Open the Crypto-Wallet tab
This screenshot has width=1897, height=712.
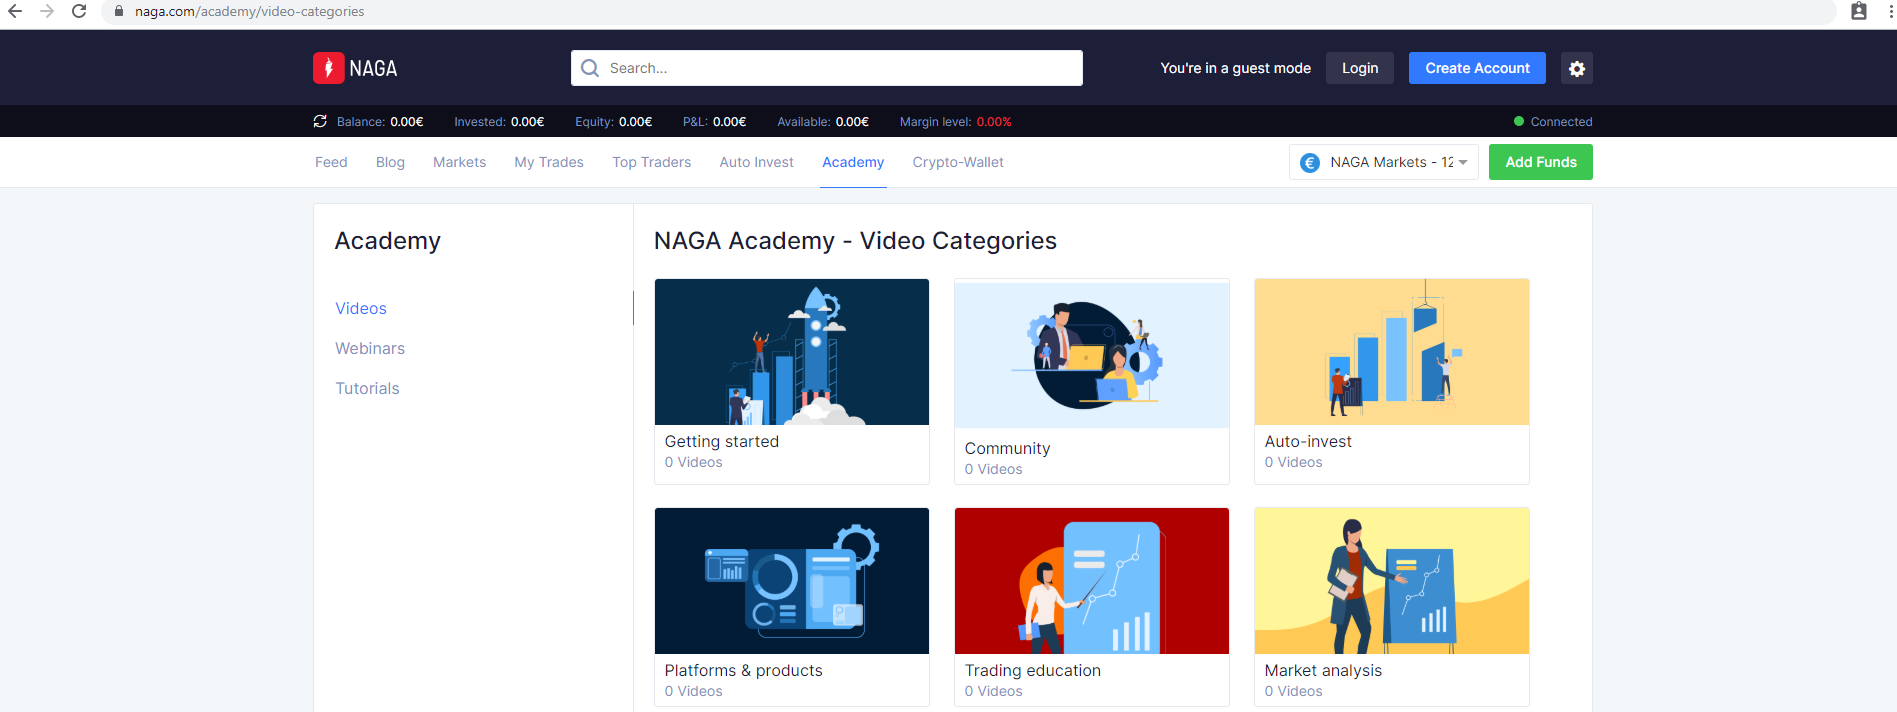[958, 162]
